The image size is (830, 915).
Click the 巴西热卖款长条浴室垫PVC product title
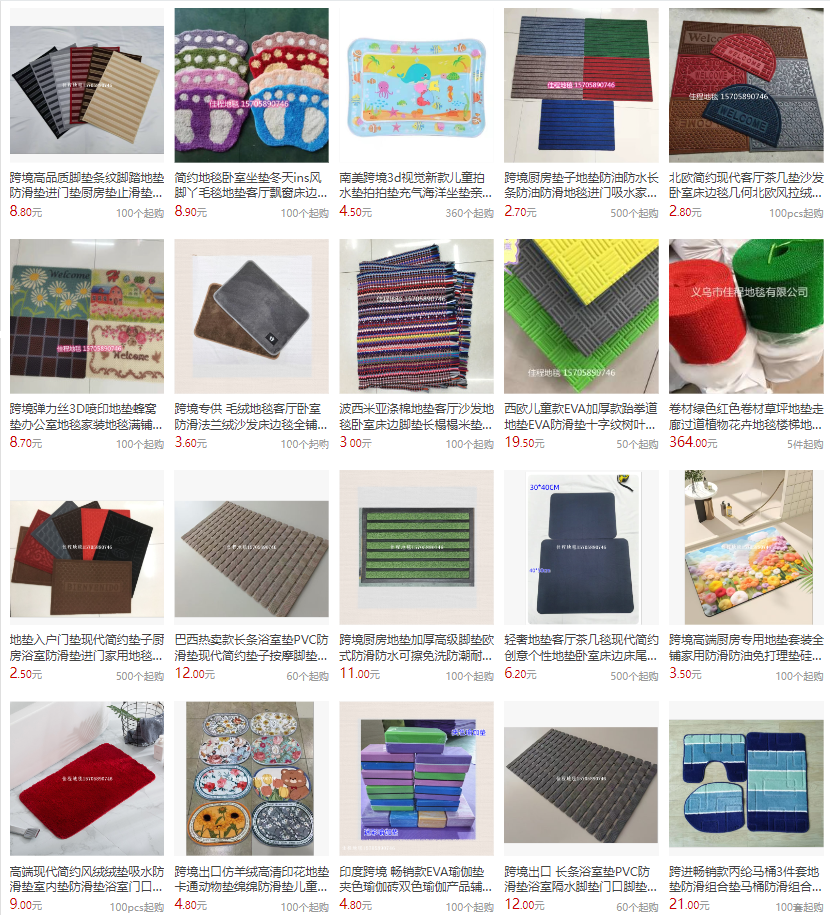coord(252,647)
